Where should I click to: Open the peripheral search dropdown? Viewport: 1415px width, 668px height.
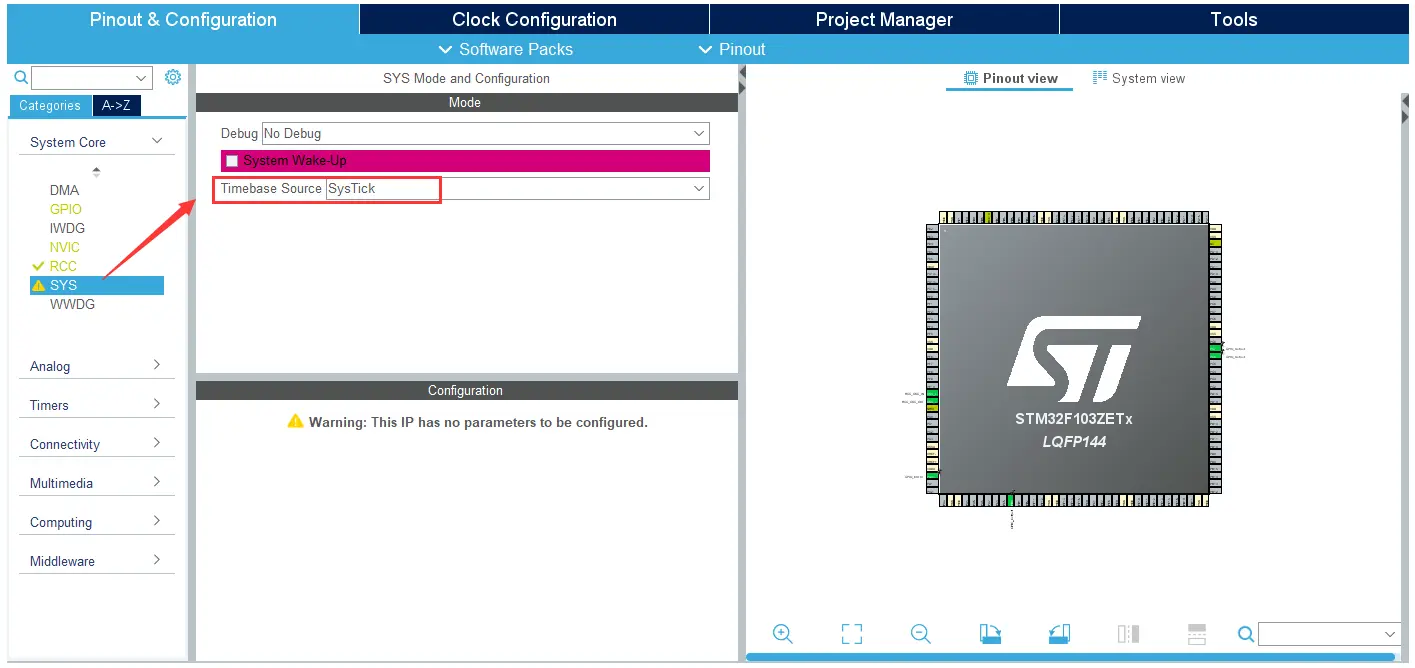(141, 78)
